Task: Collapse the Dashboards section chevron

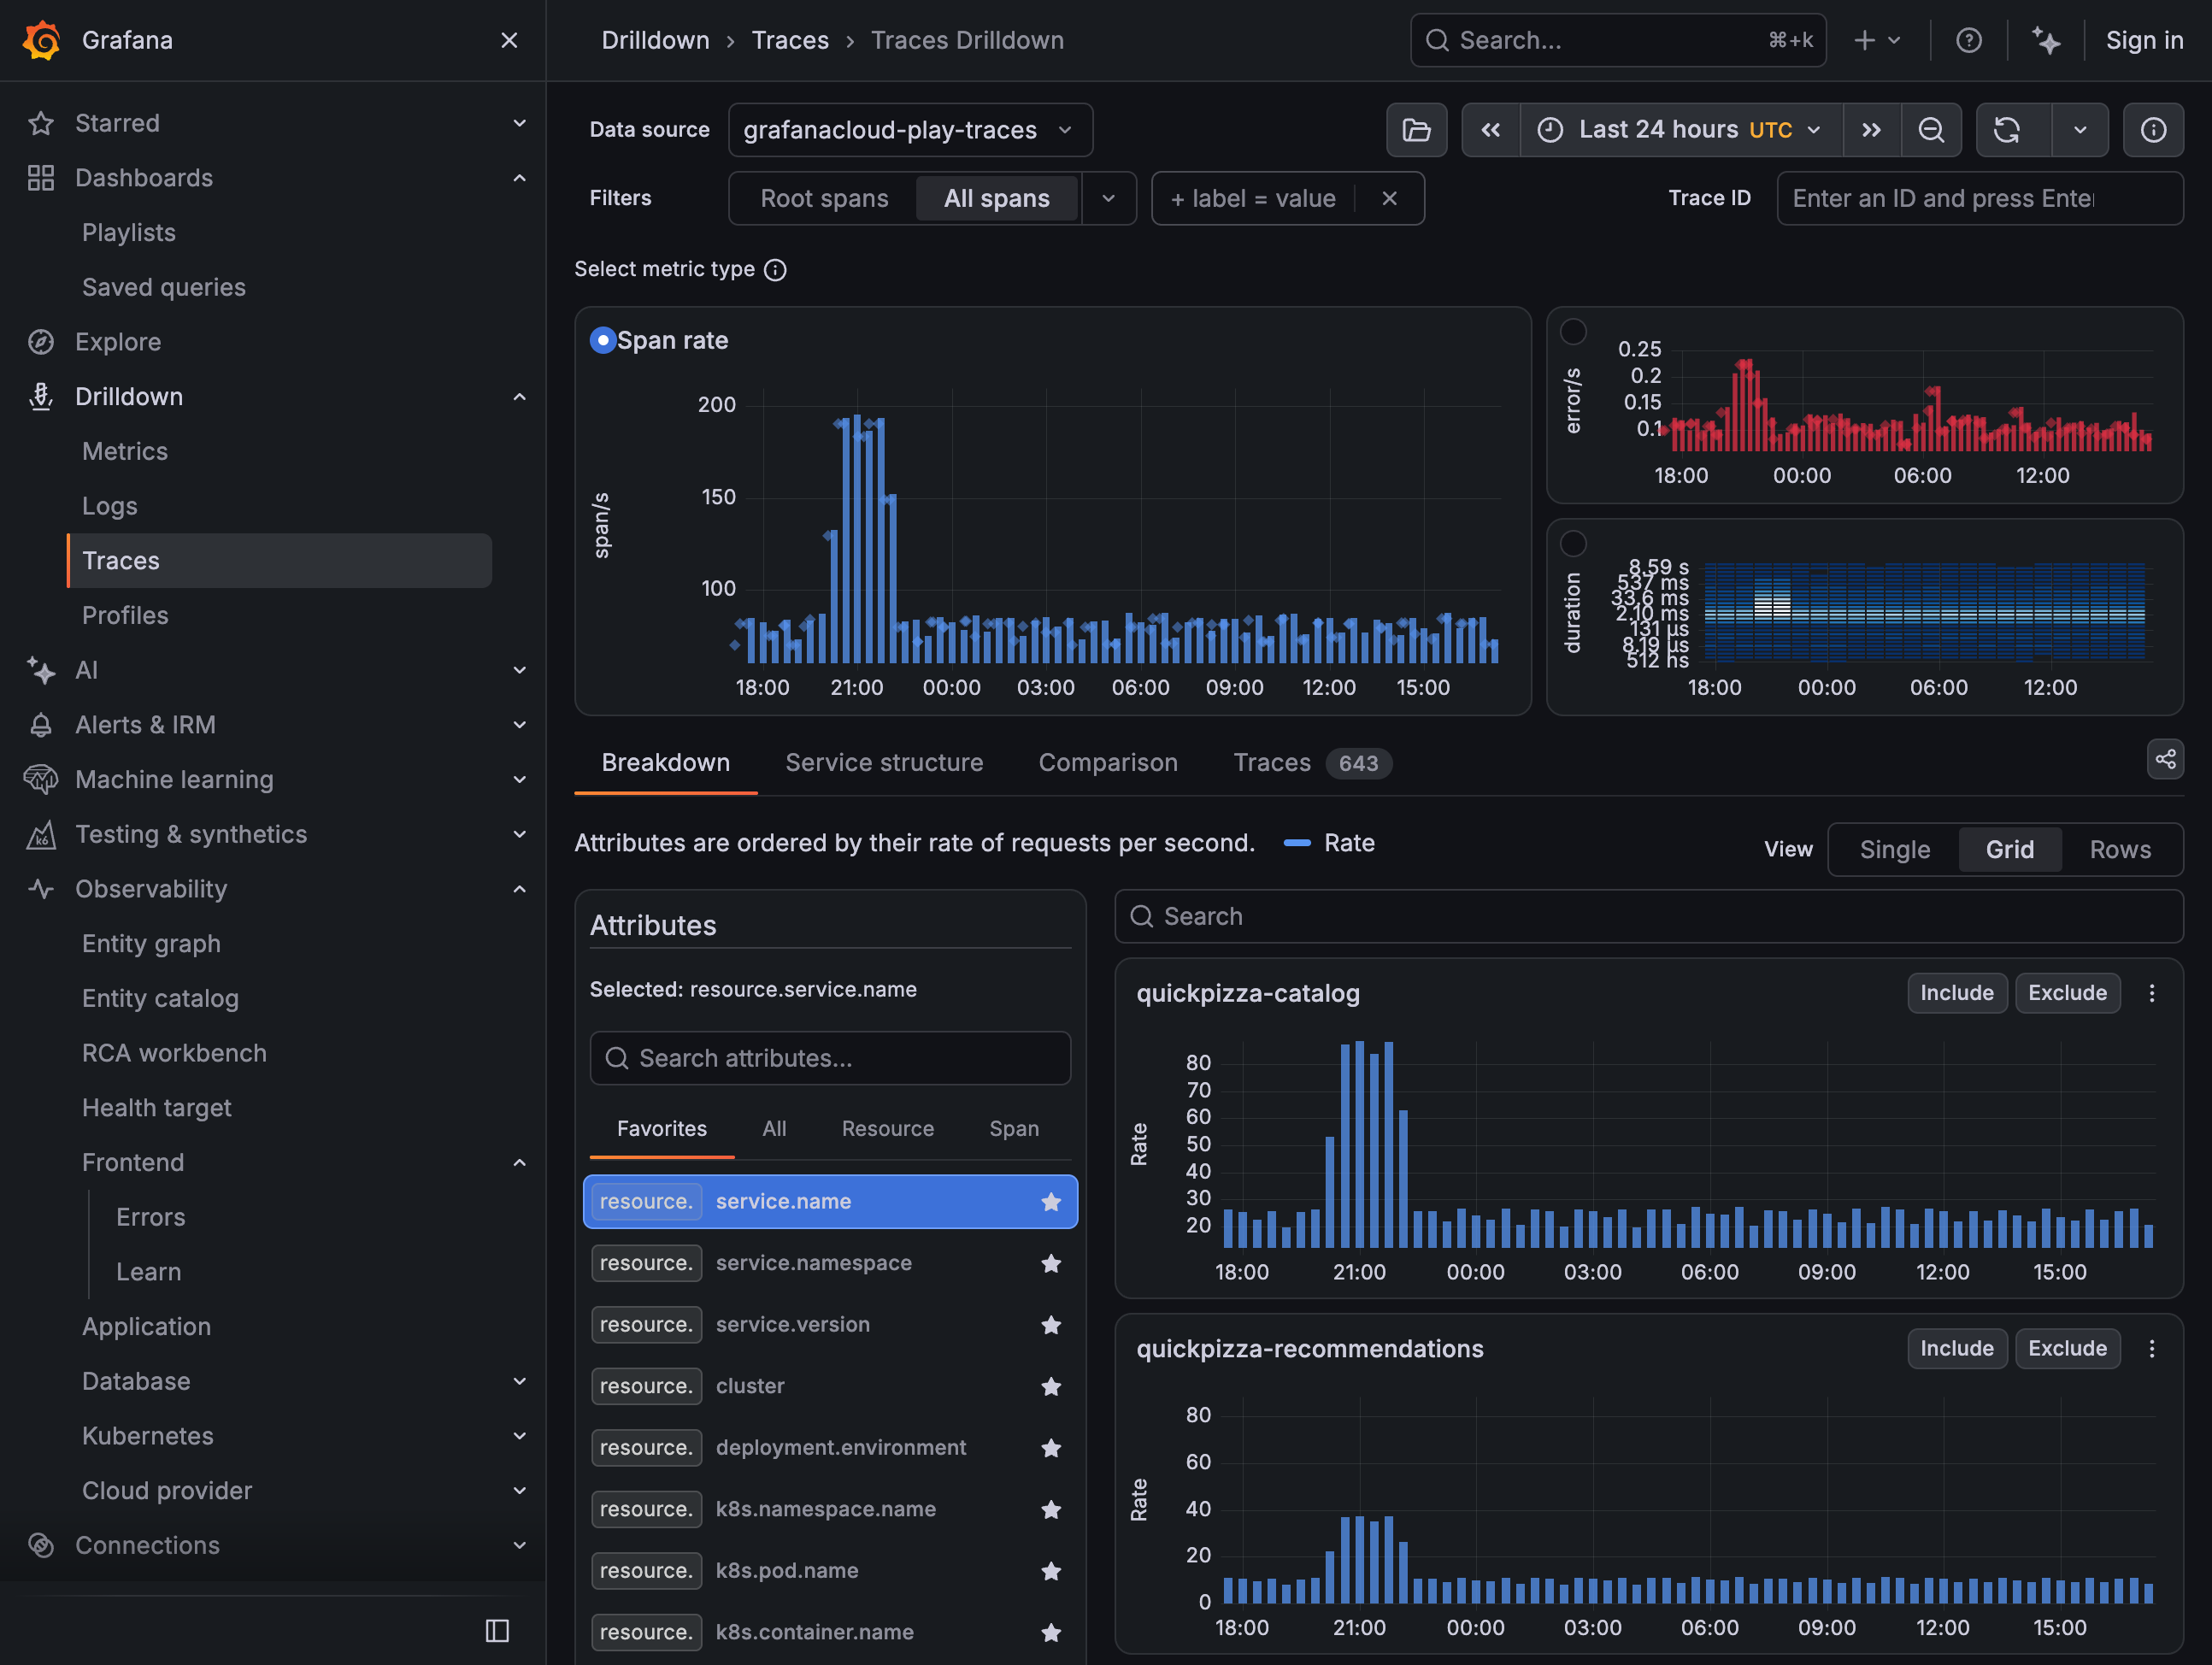Action: pos(519,178)
